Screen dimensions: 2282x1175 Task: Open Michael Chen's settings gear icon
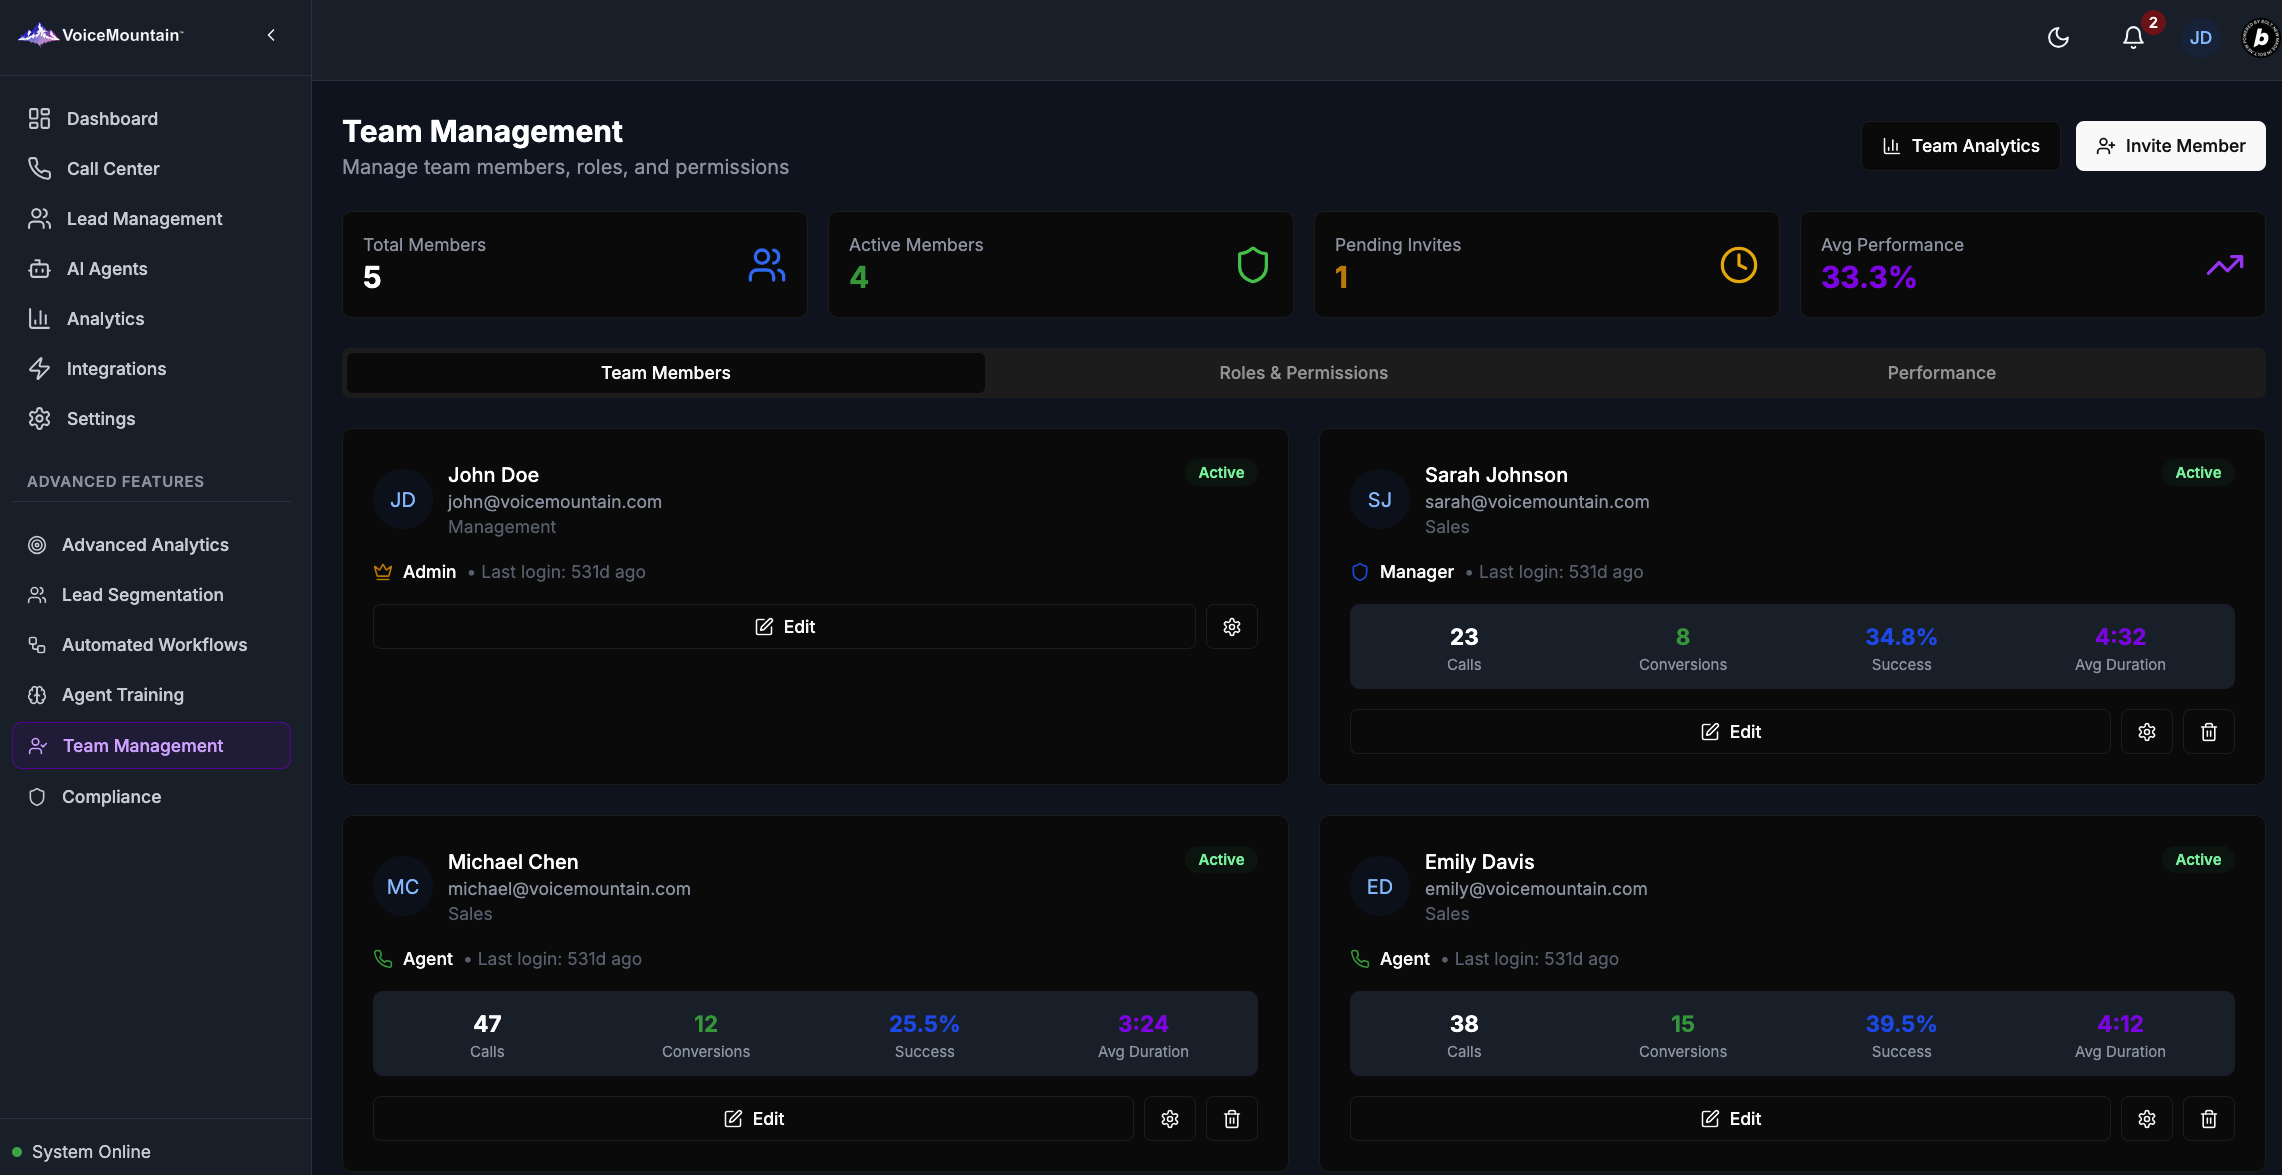point(1169,1119)
